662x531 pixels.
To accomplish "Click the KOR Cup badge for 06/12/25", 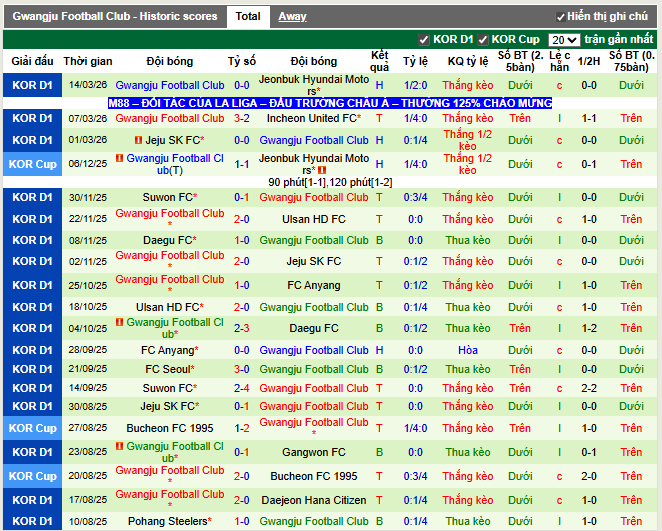I will click(x=32, y=164).
